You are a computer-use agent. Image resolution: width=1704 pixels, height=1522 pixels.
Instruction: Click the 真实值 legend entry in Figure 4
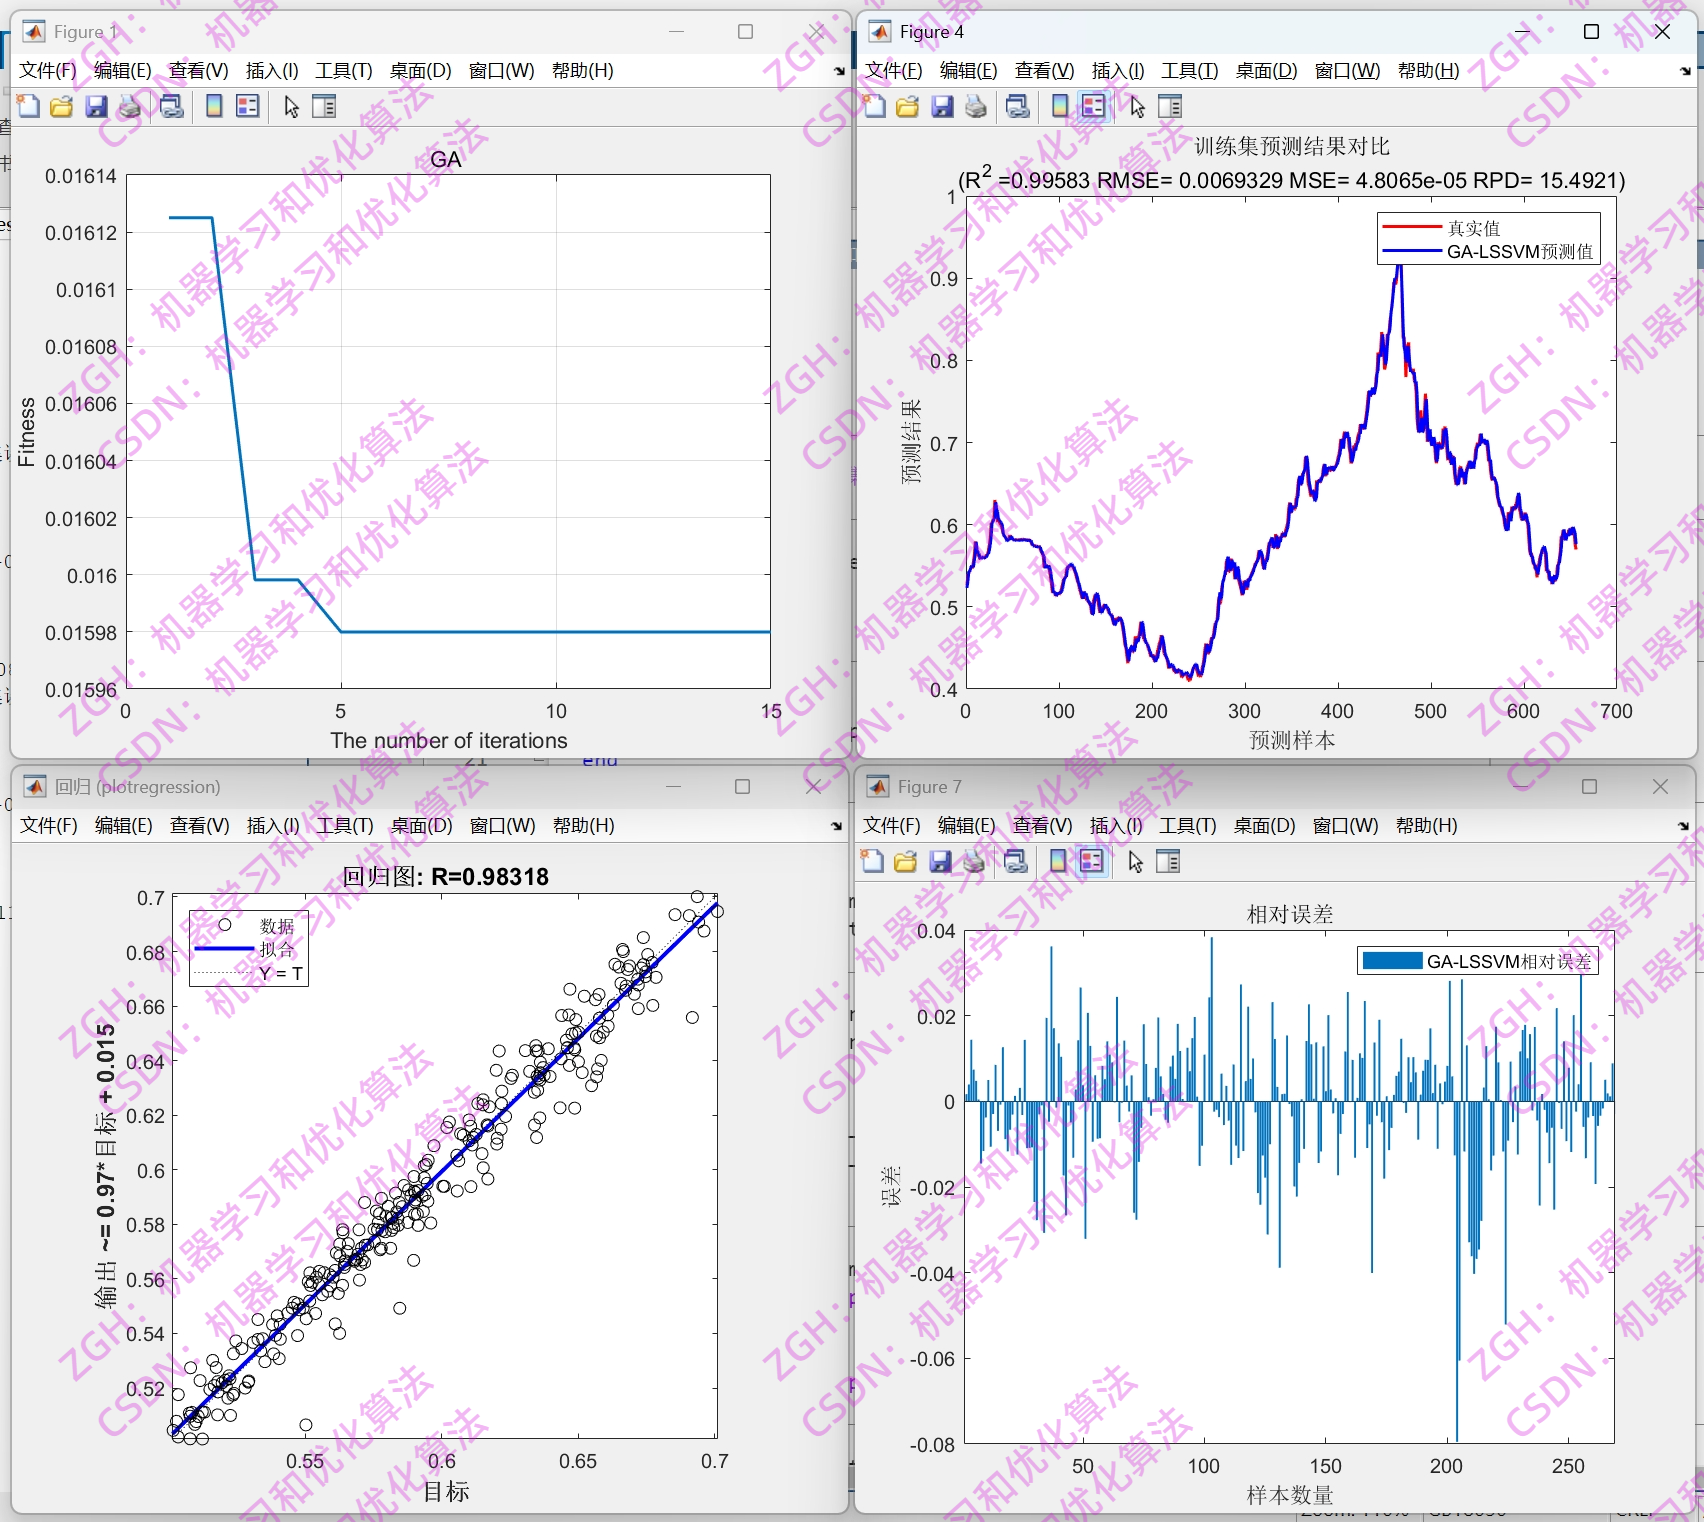[1474, 228]
